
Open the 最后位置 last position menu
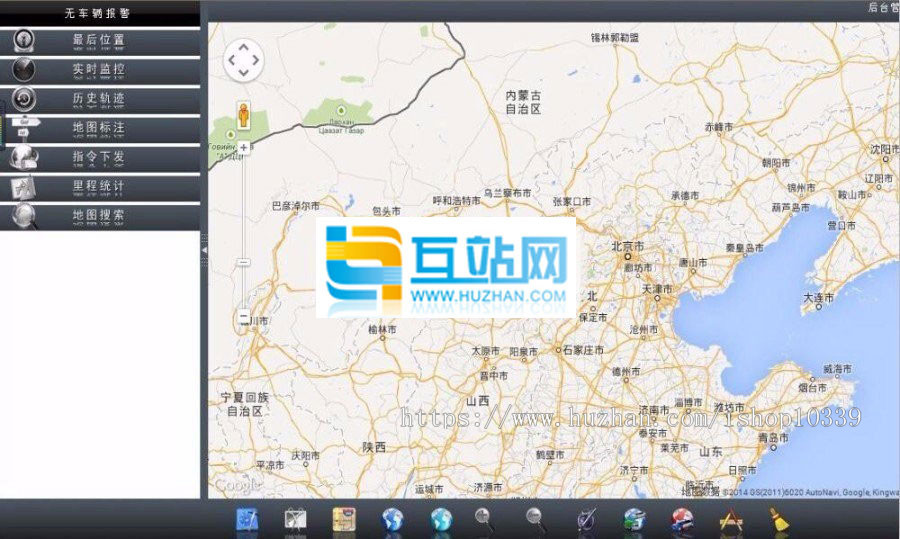(x=100, y=41)
